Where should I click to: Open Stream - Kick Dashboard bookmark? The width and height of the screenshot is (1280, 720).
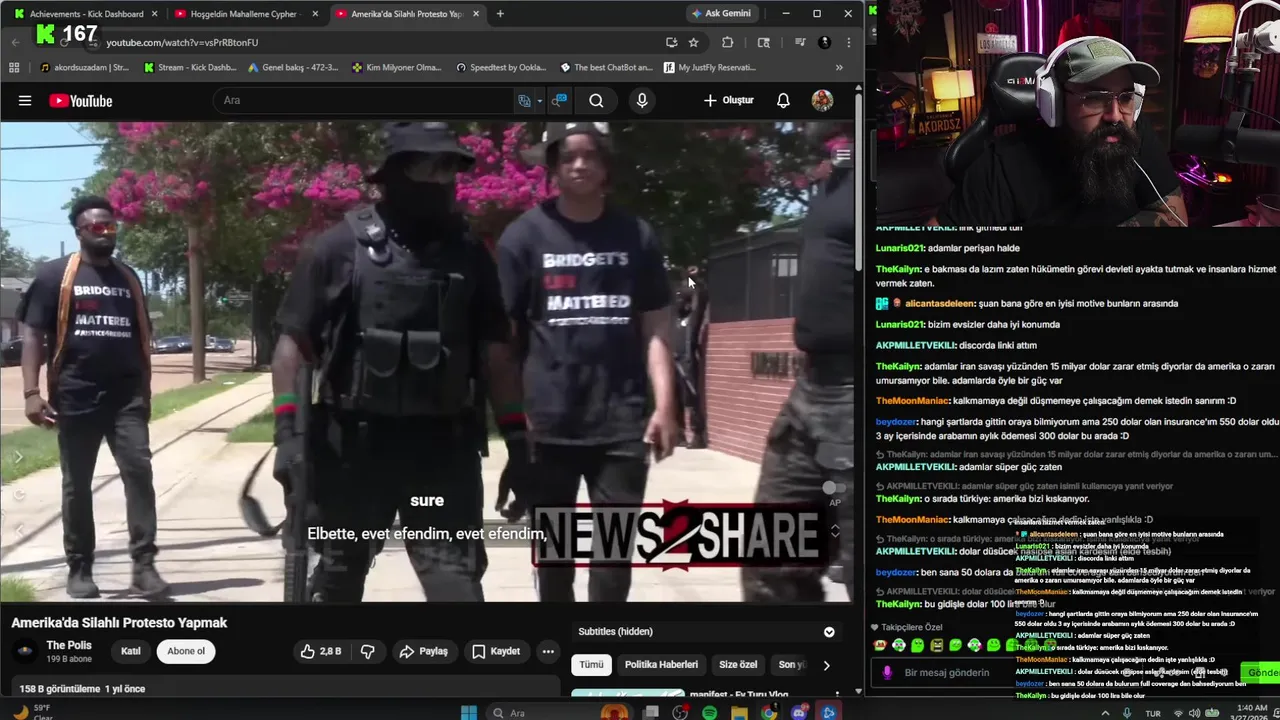190,68
